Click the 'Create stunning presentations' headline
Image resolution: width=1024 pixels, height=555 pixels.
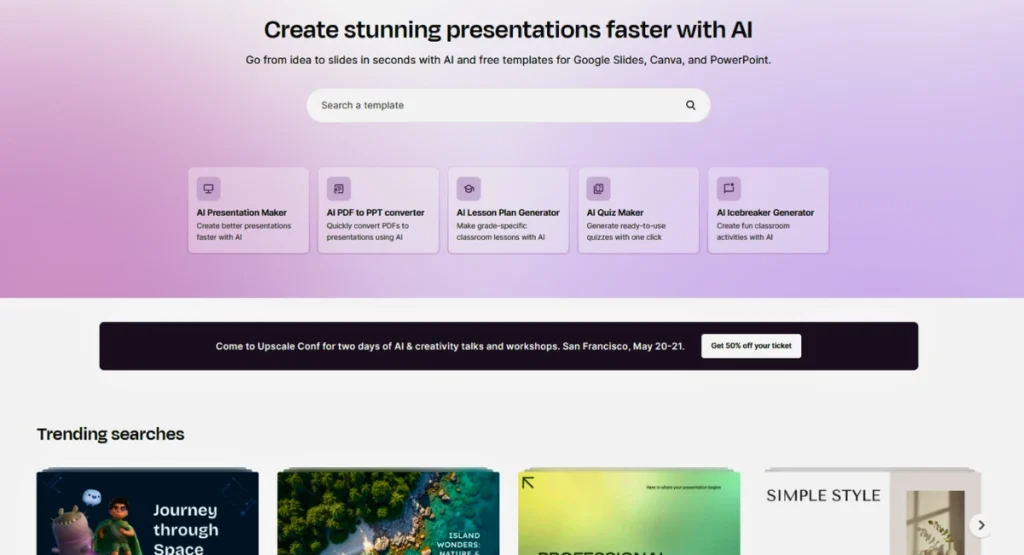(508, 30)
